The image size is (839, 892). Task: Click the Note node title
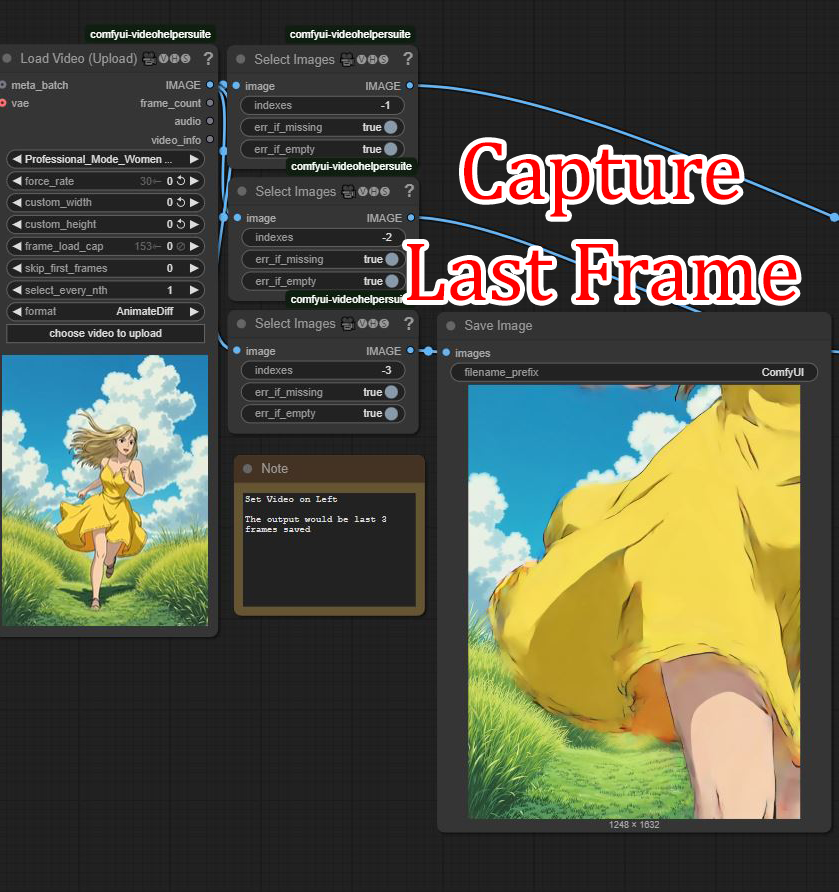274,468
